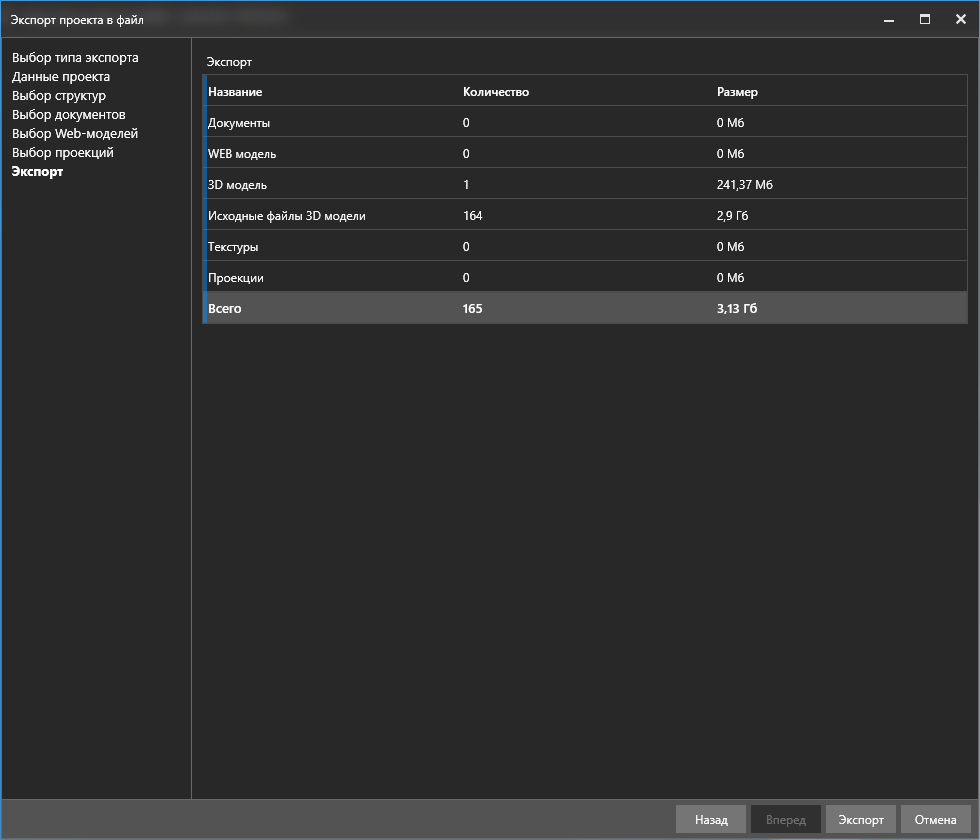Open the Выбор типа экспорта step
980x840 pixels.
[x=75, y=58]
